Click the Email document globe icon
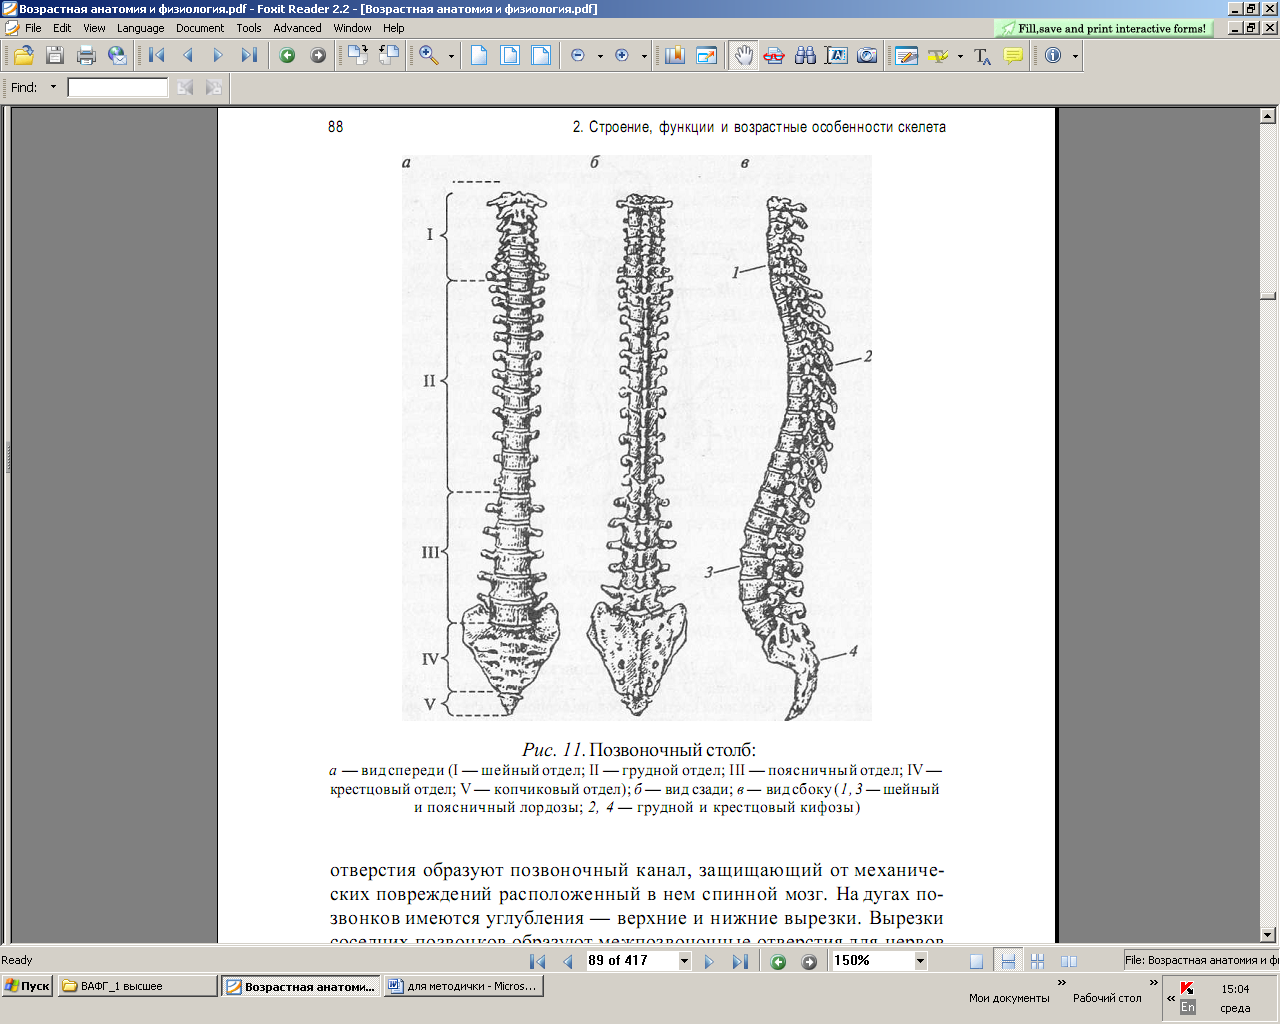This screenshot has width=1280, height=1024. tap(117, 56)
